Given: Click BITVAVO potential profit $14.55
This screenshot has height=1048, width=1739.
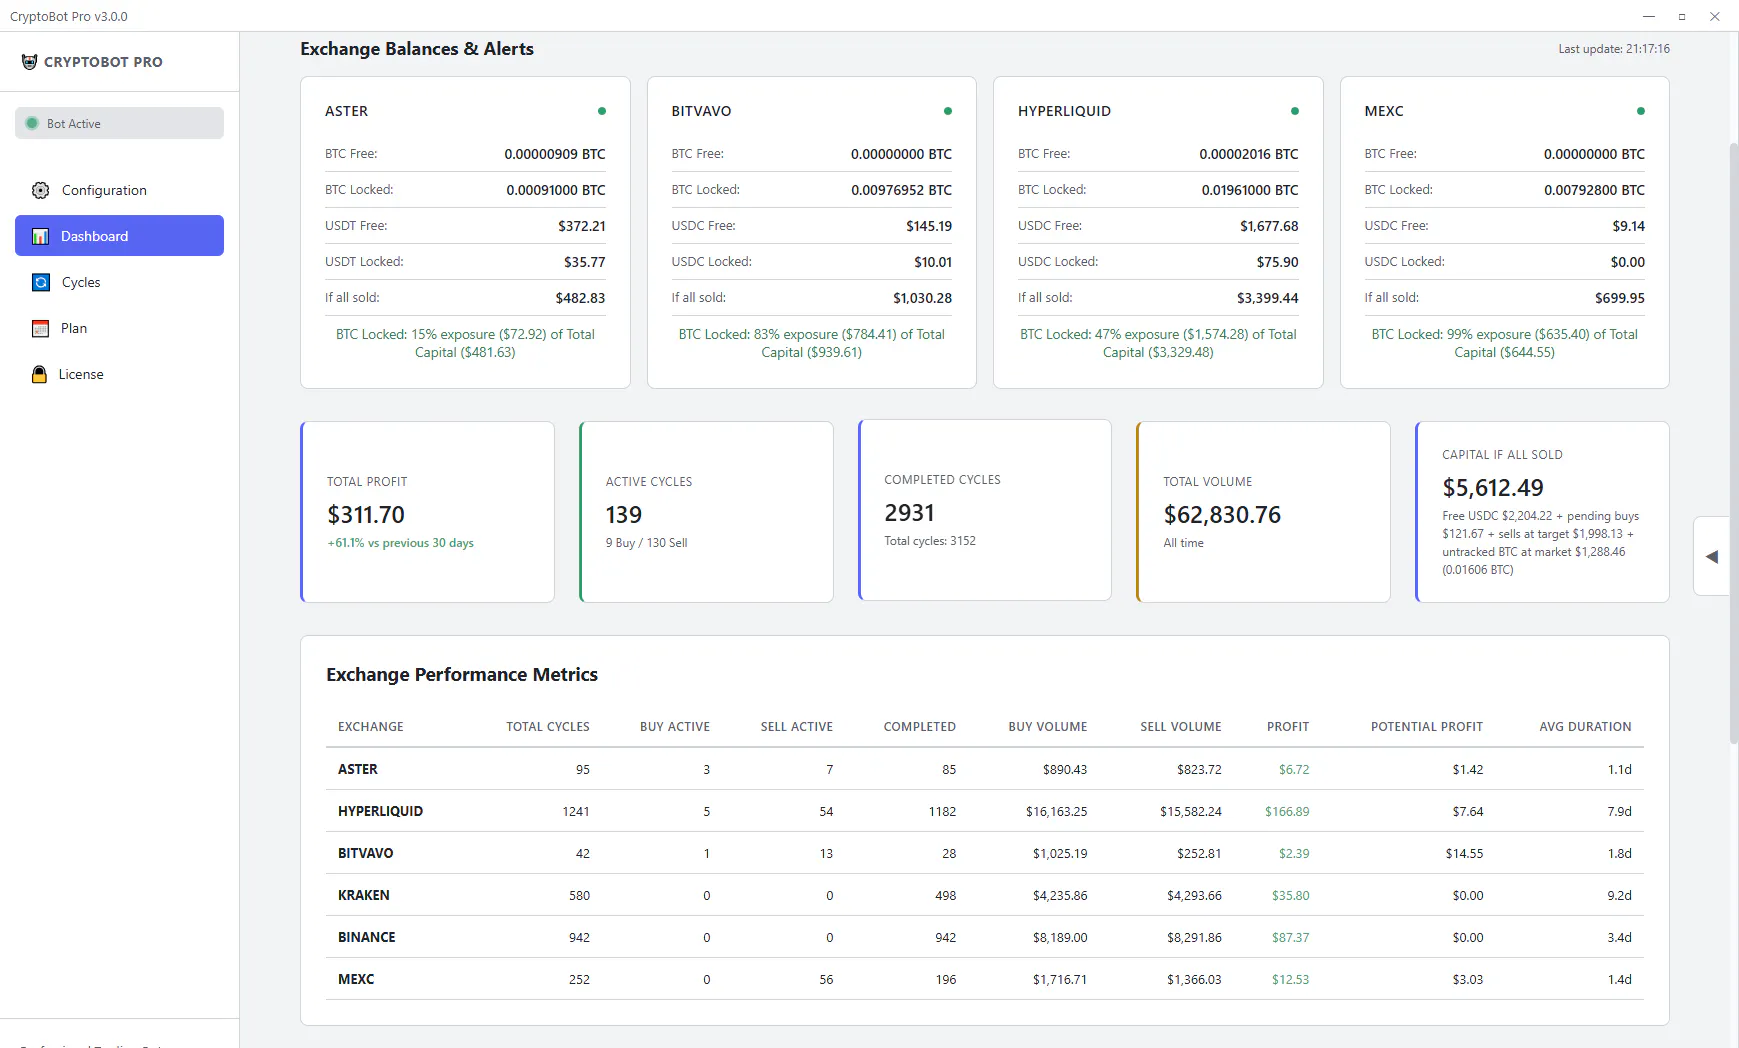Looking at the screenshot, I should [x=1464, y=853].
